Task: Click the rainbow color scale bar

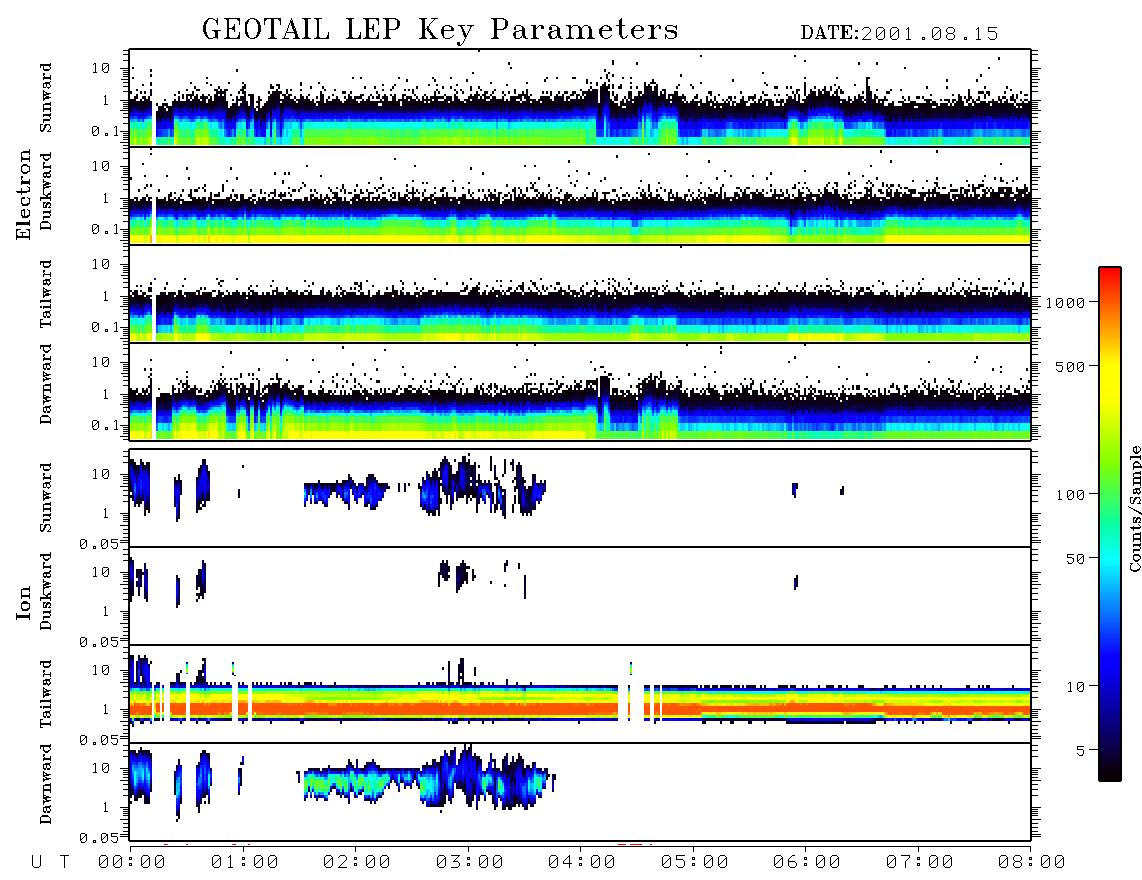Action: click(1110, 524)
